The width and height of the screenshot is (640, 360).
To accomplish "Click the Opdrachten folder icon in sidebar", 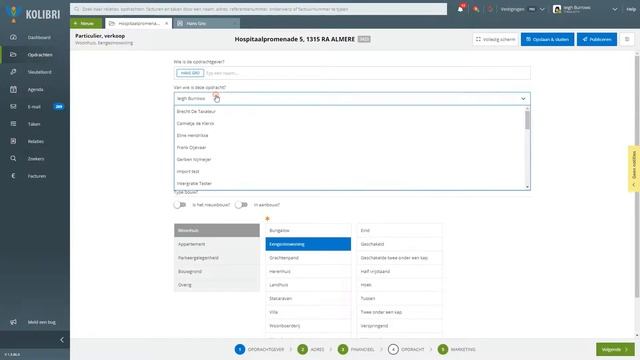I will pos(13,54).
